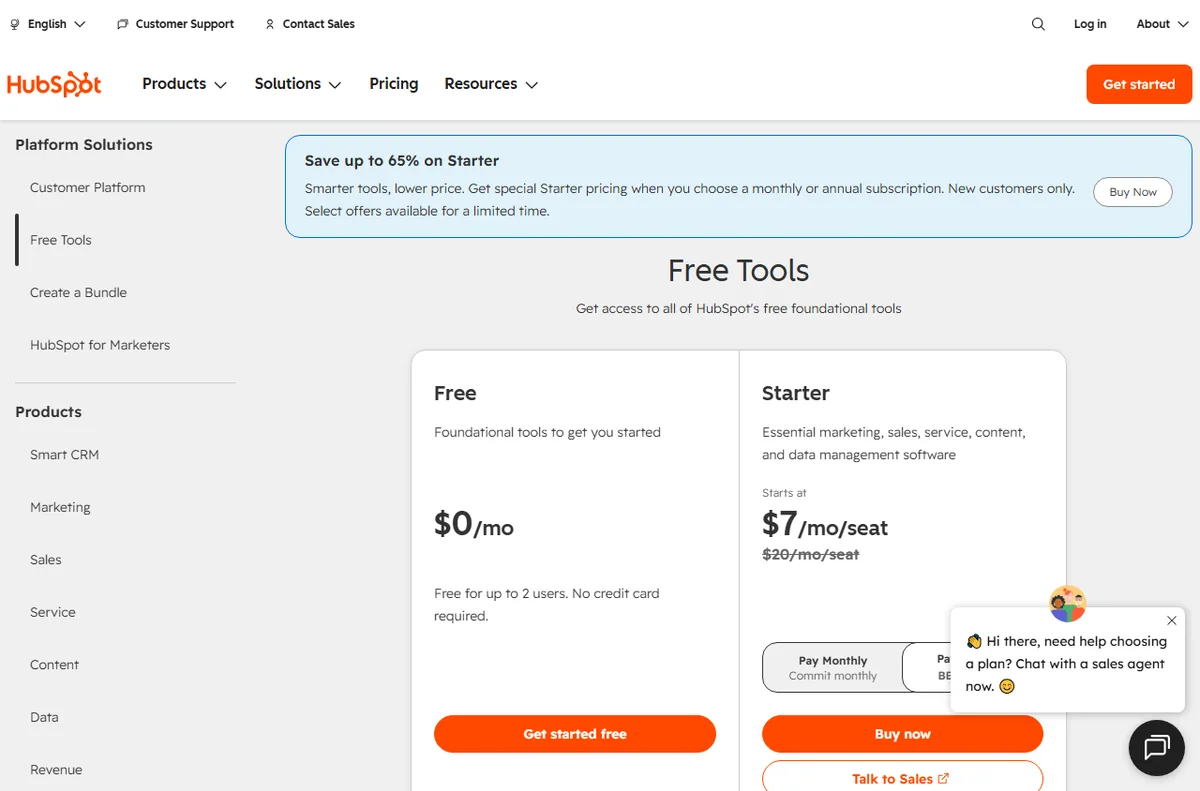Click Buy Now in the Starter banner
Screen dimensions: 1200x791
pyautogui.click(x=1133, y=192)
